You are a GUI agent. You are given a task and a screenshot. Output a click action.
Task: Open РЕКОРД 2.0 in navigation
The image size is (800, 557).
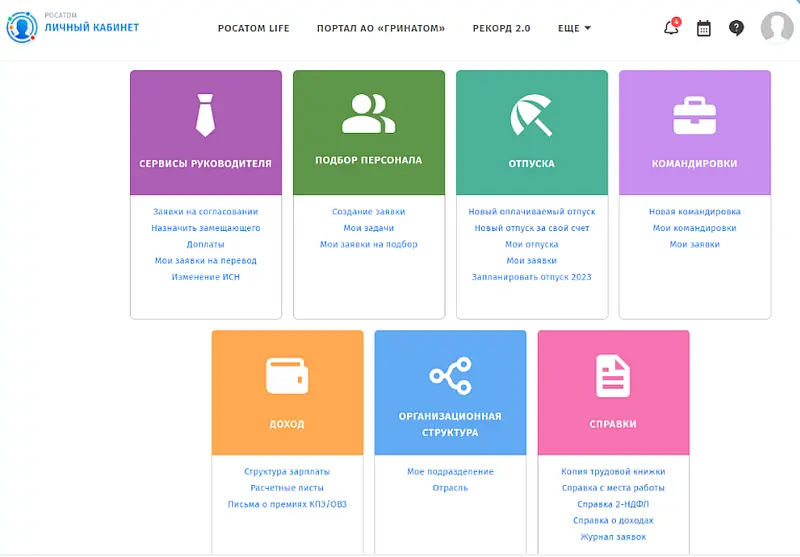click(x=501, y=28)
